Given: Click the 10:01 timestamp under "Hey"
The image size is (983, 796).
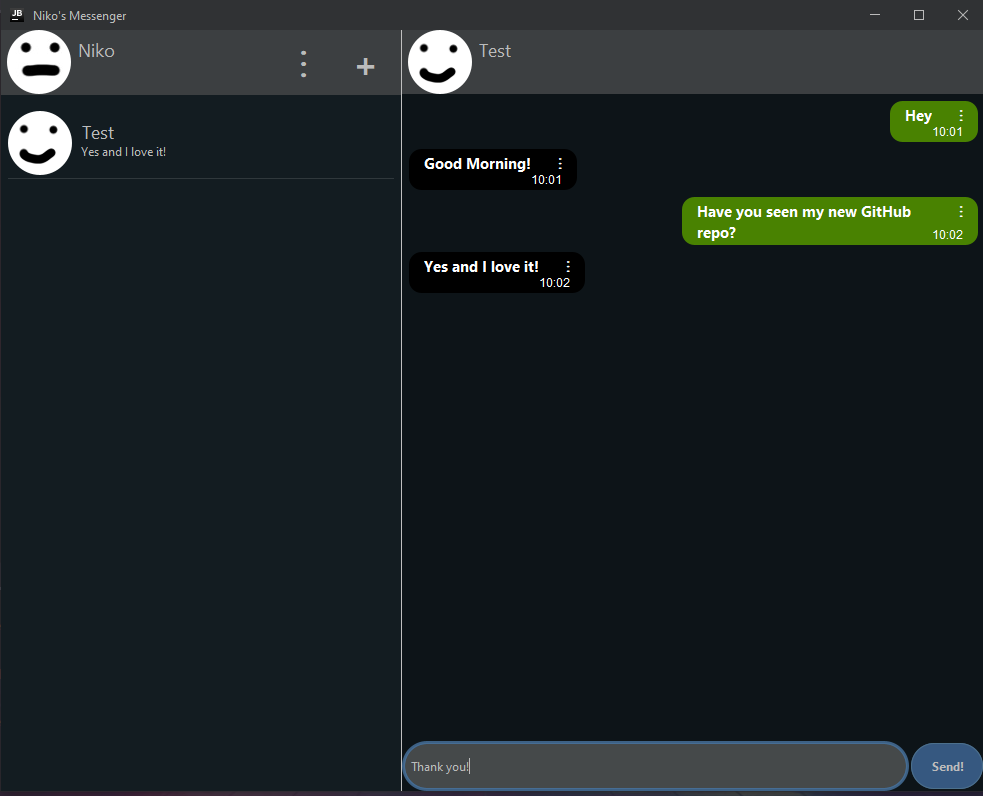Looking at the screenshot, I should (x=947, y=132).
